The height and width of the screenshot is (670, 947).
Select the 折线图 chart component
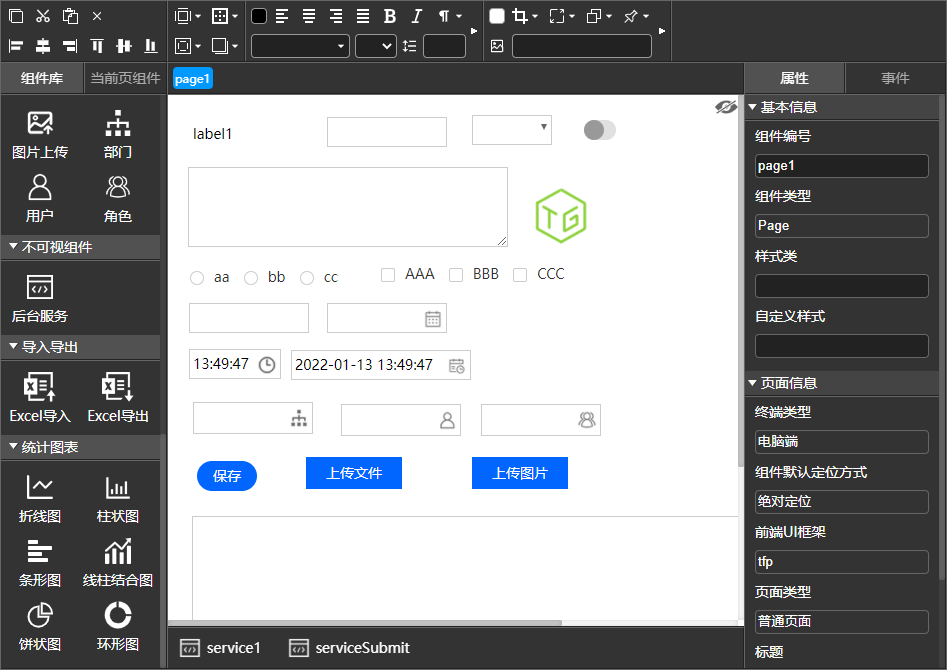[40, 498]
